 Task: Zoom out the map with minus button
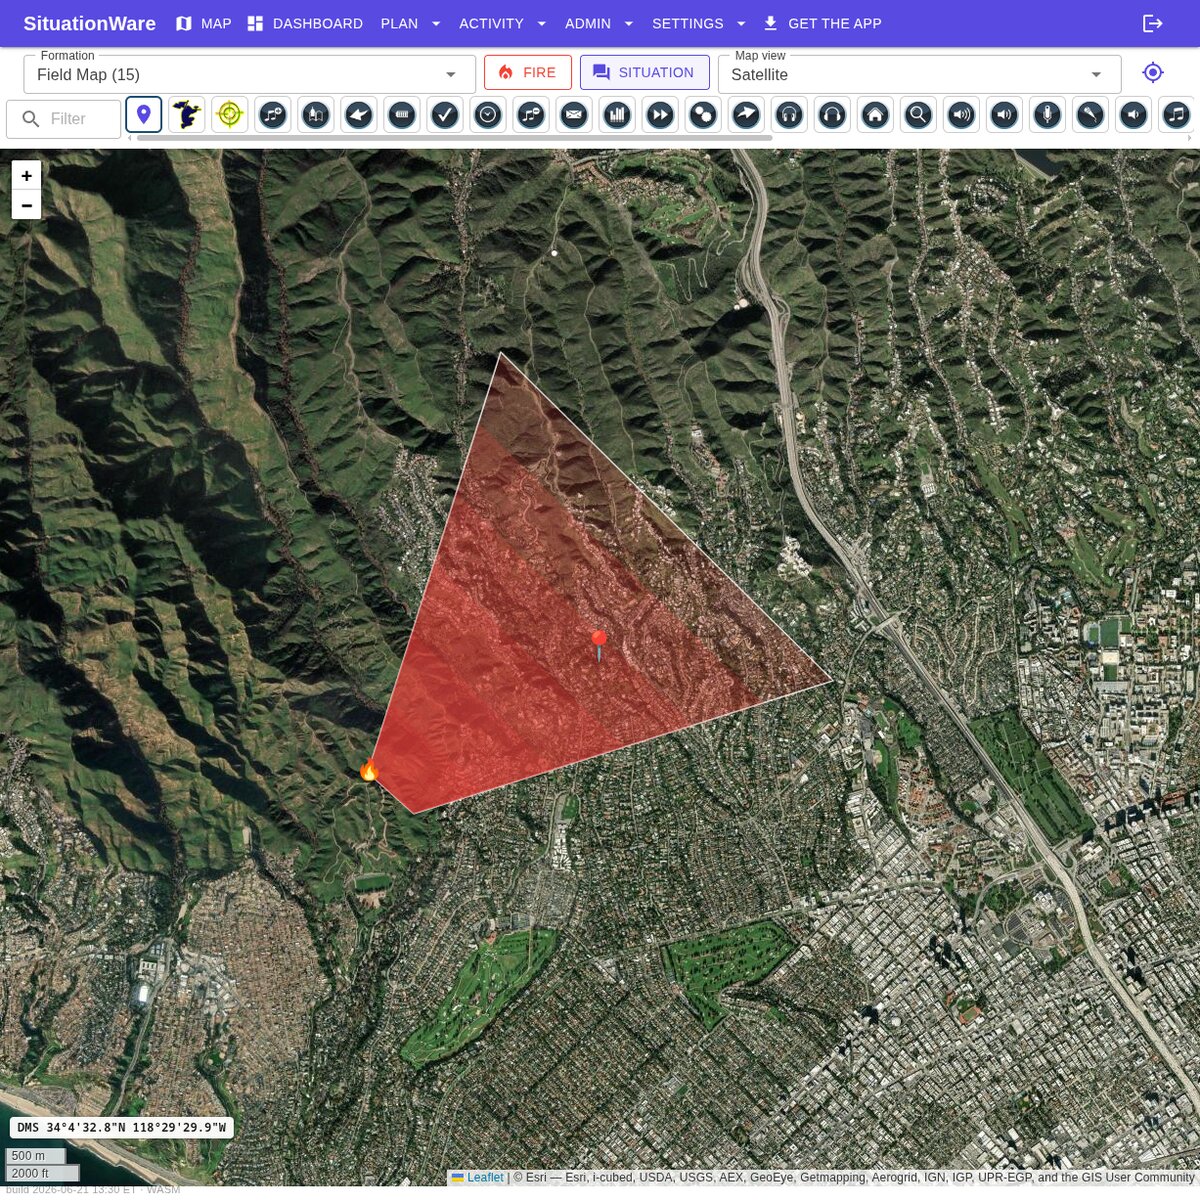[27, 205]
